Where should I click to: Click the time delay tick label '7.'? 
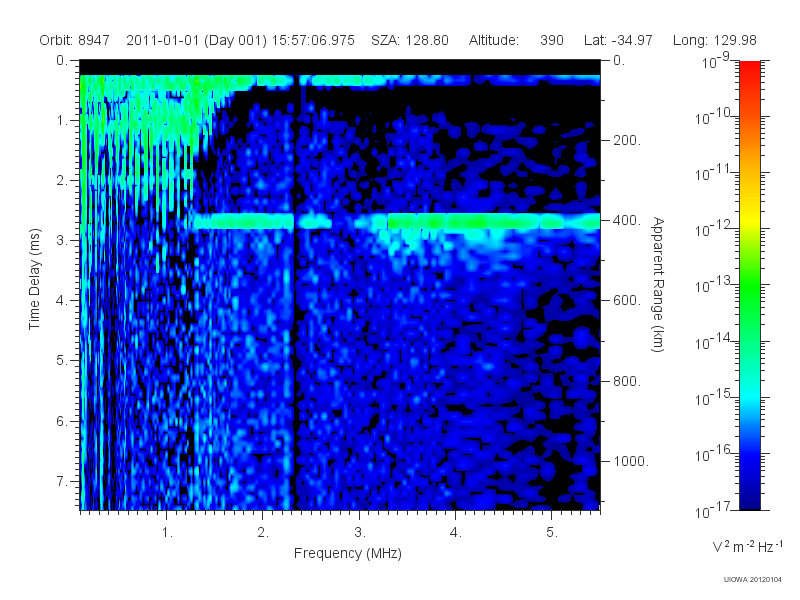pyautogui.click(x=62, y=481)
